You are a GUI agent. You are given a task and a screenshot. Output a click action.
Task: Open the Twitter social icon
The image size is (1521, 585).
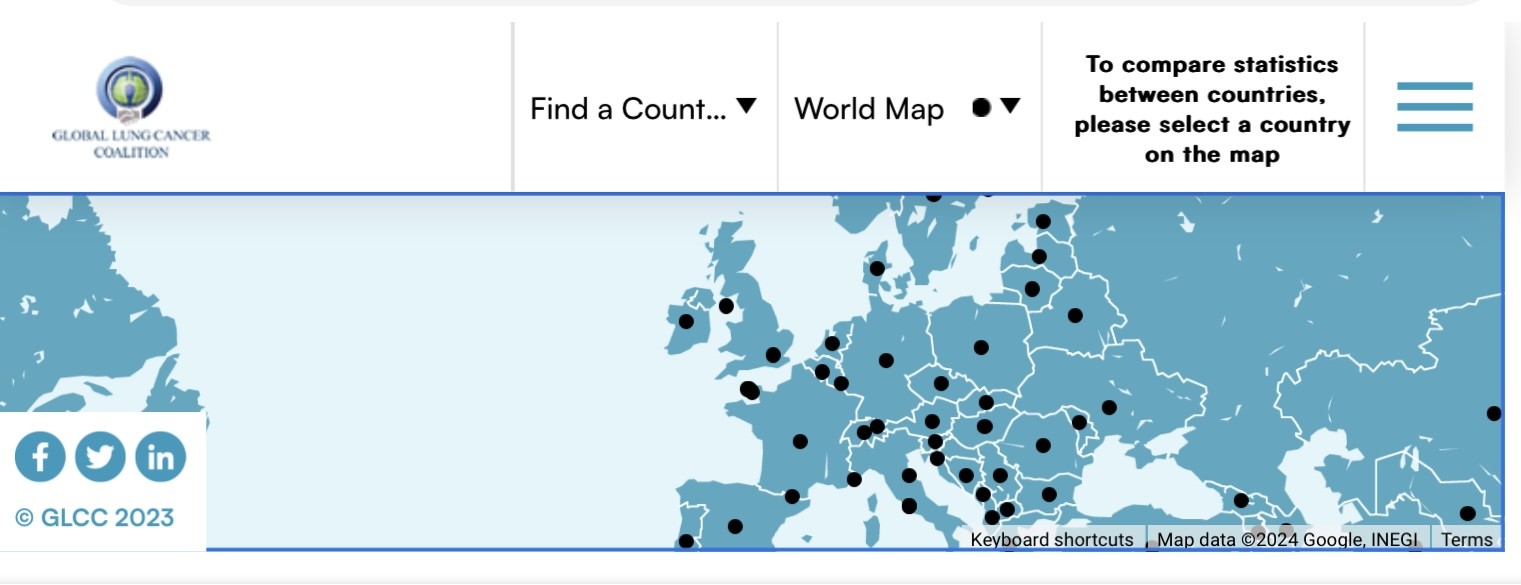(x=100, y=457)
